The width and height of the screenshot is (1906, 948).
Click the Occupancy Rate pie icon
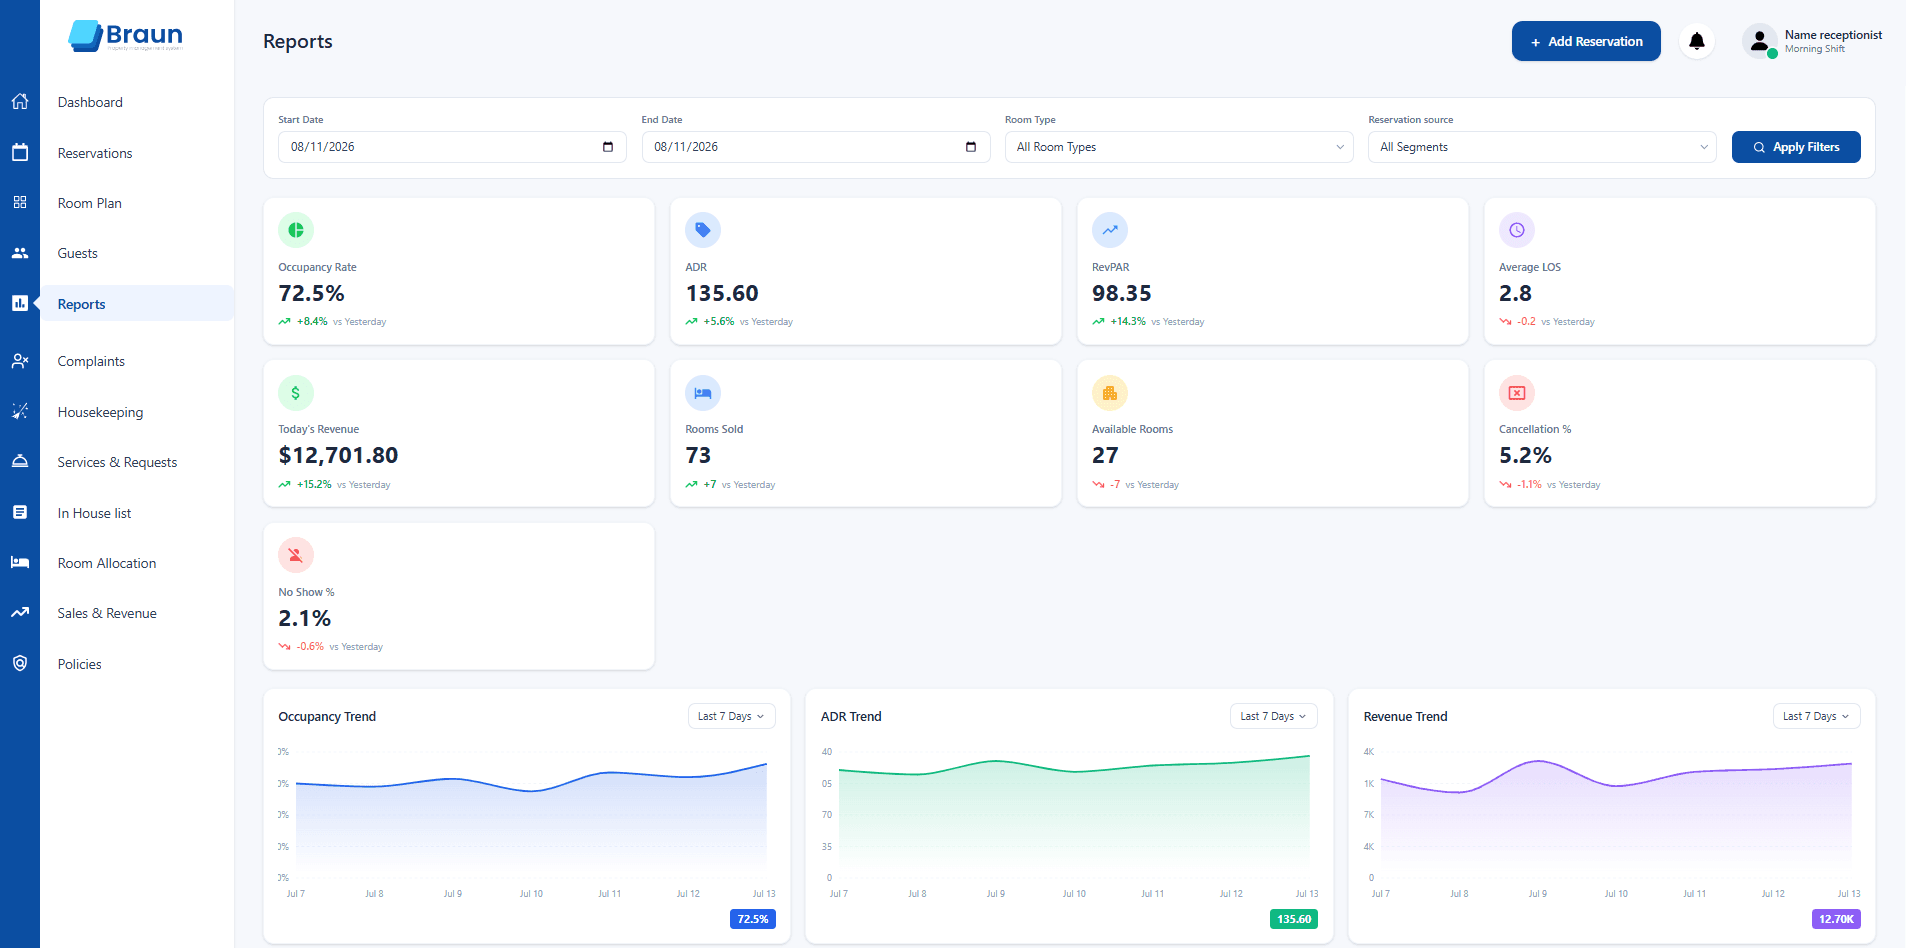point(296,230)
